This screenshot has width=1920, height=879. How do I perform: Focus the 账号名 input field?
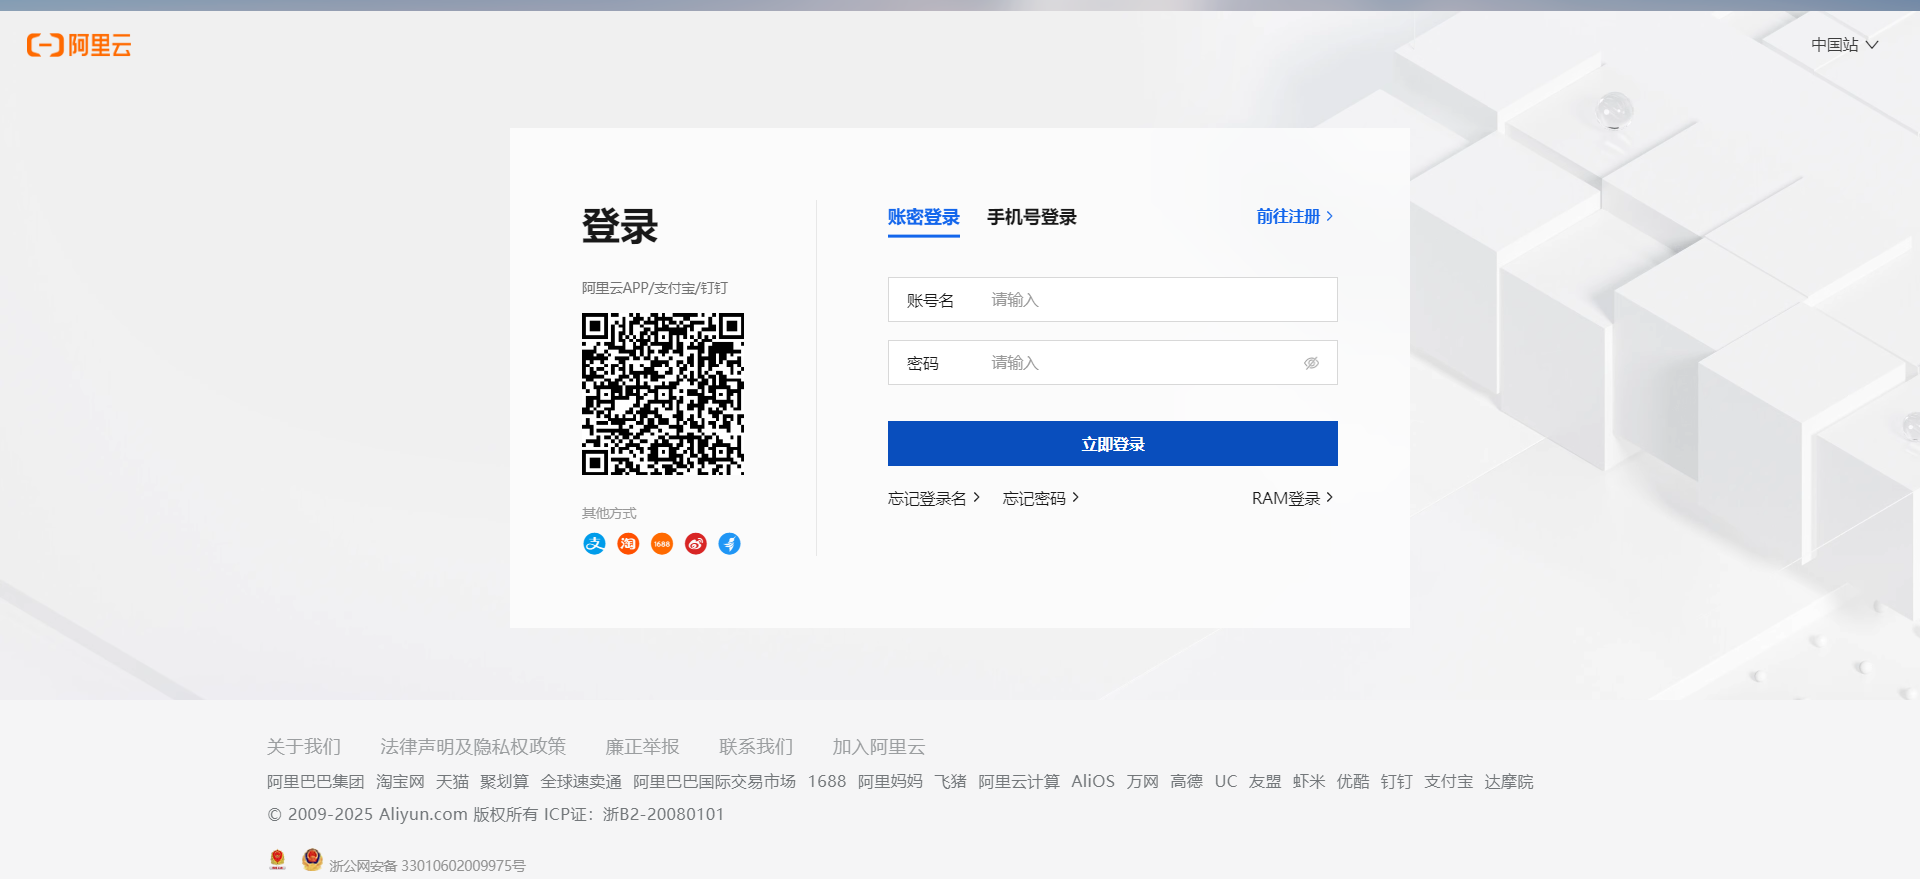click(x=1113, y=300)
